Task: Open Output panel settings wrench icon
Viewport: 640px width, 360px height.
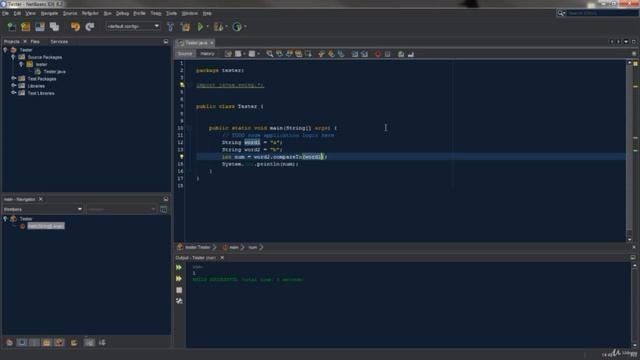Action: (x=179, y=301)
